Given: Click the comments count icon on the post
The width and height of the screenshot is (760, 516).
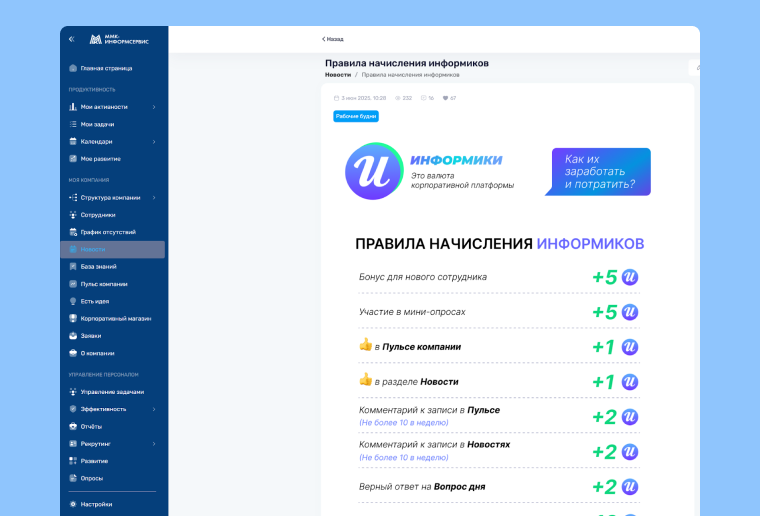Looking at the screenshot, I should (424, 98).
